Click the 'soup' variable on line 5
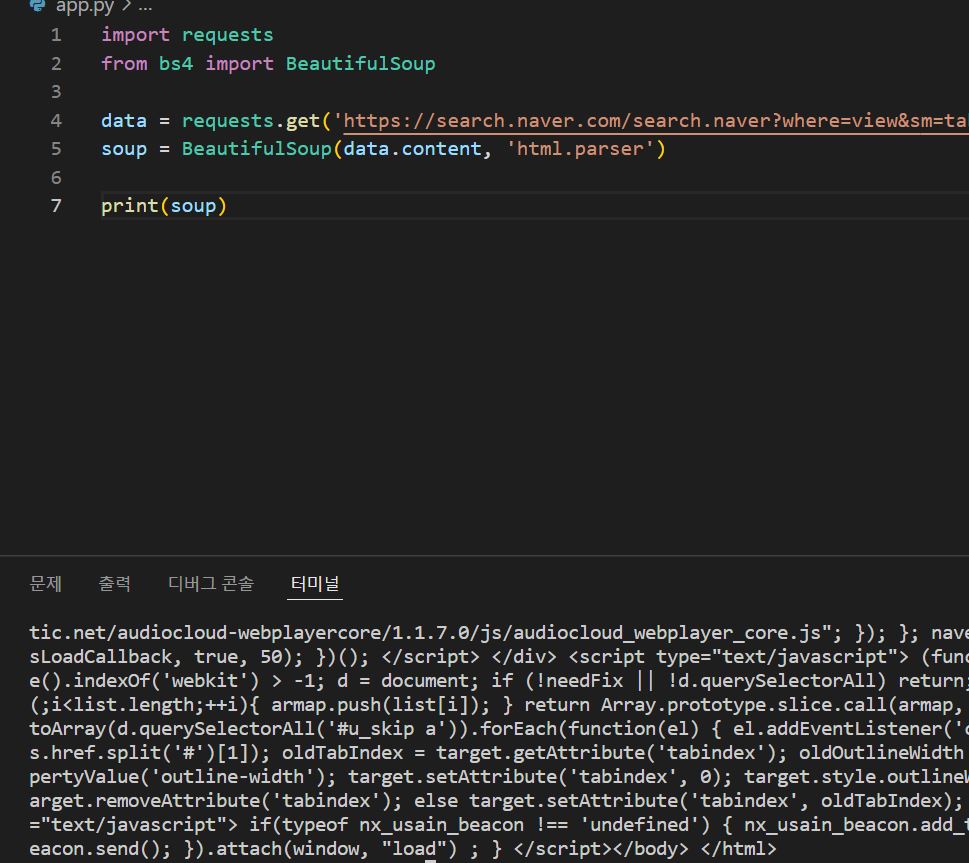969x863 pixels. (124, 149)
